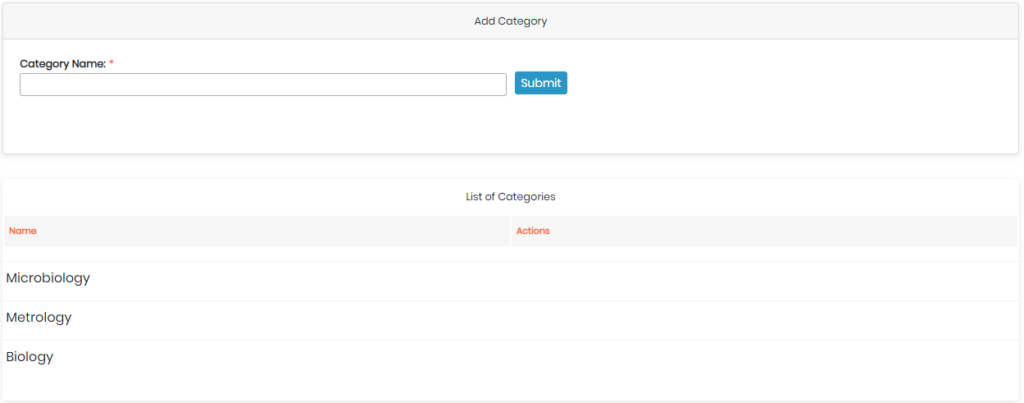Sort by the Name column header
Image resolution: width=1024 pixels, height=403 pixels.
click(23, 231)
